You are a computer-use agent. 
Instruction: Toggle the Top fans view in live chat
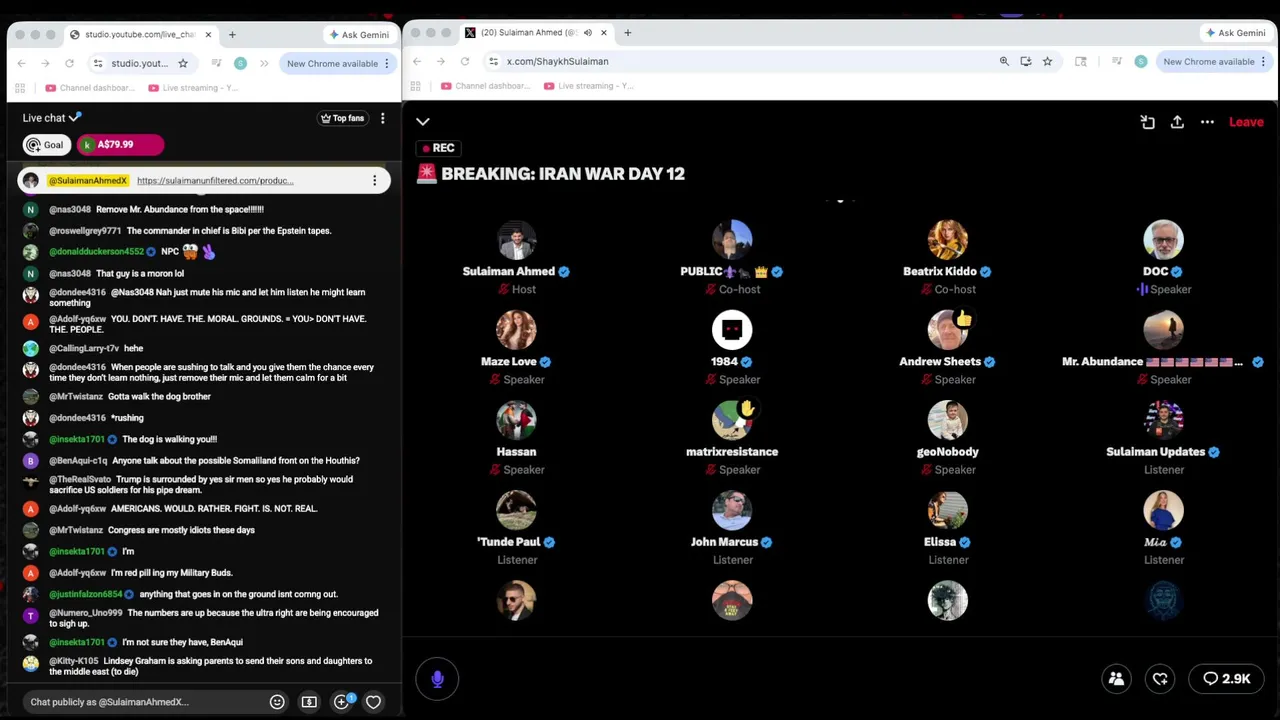click(342, 118)
